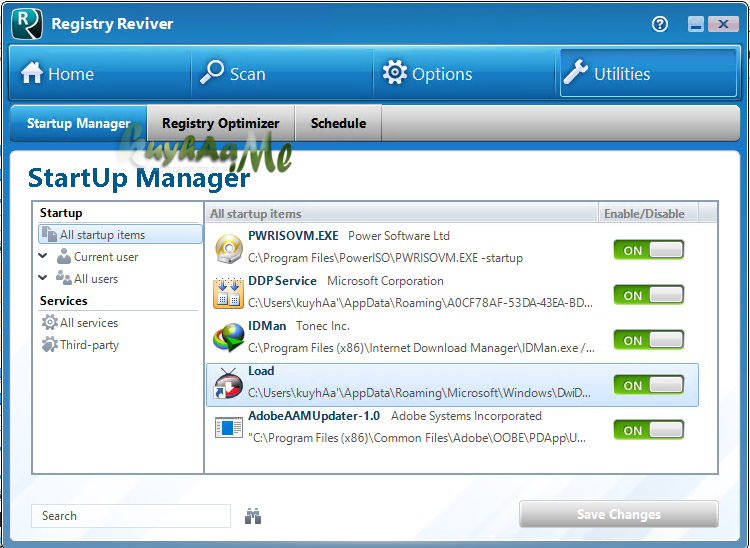Viewport: 750px width, 548px height.
Task: Open the Schedule sub-tab
Action: [x=338, y=123]
